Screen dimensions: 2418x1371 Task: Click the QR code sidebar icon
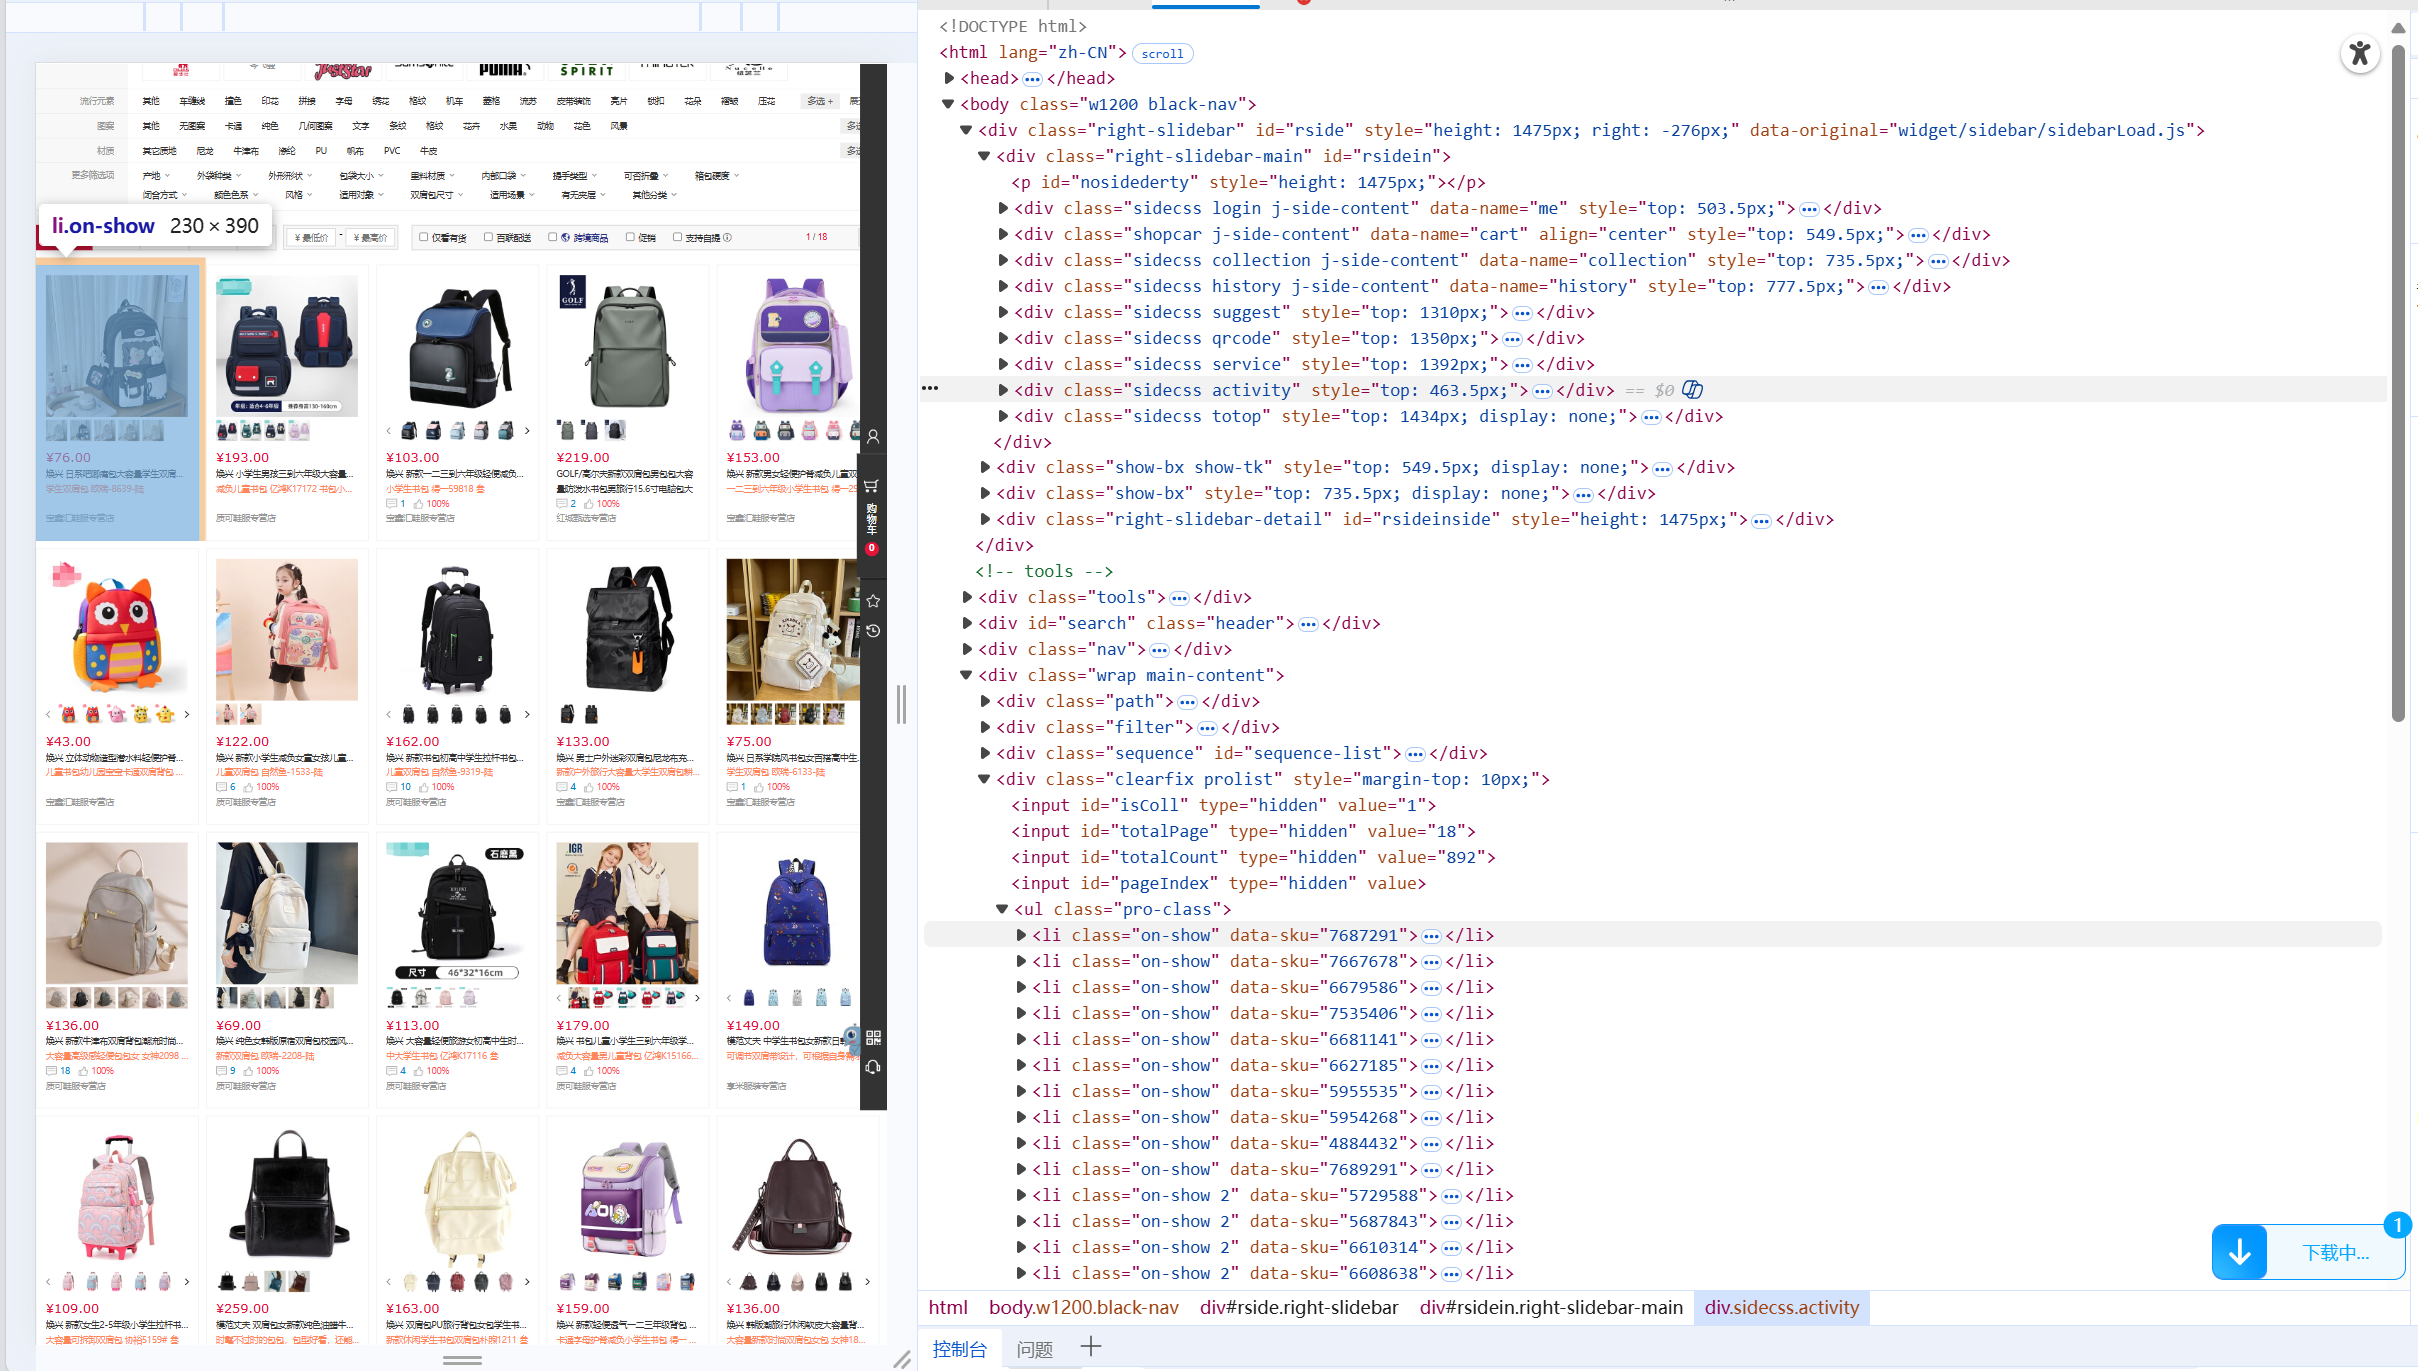(x=873, y=1037)
